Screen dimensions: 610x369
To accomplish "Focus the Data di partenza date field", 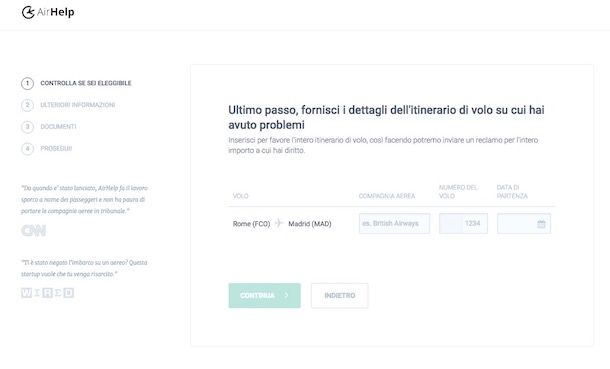I will click(524, 224).
